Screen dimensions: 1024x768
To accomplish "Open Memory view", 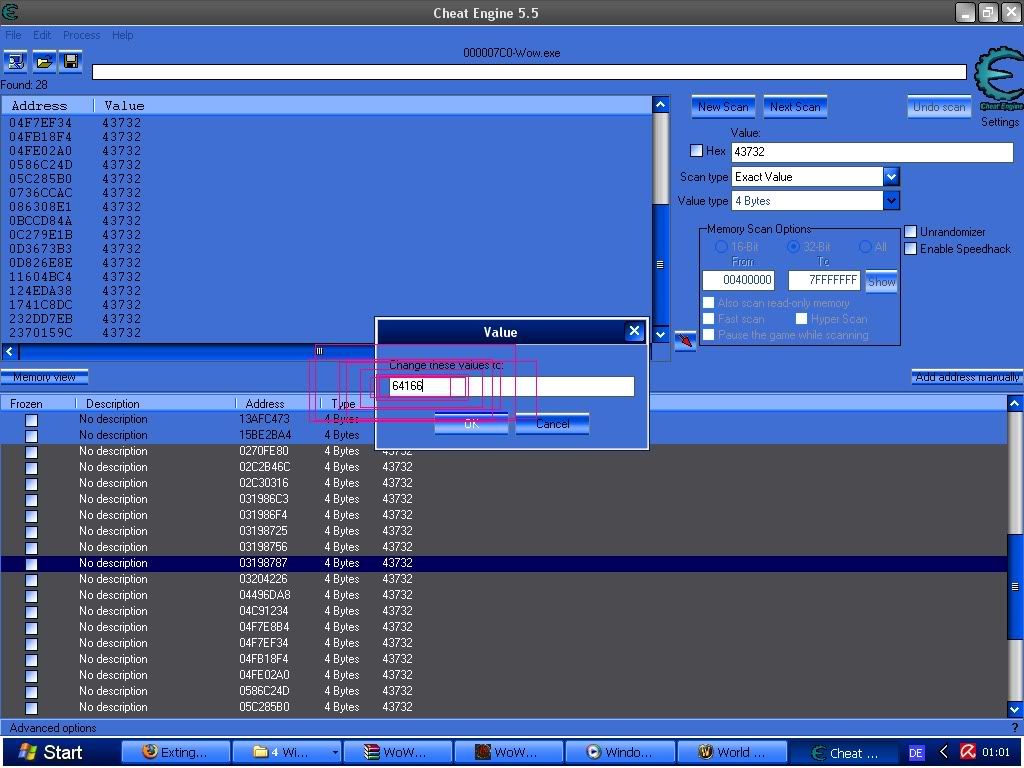I will pos(44,377).
